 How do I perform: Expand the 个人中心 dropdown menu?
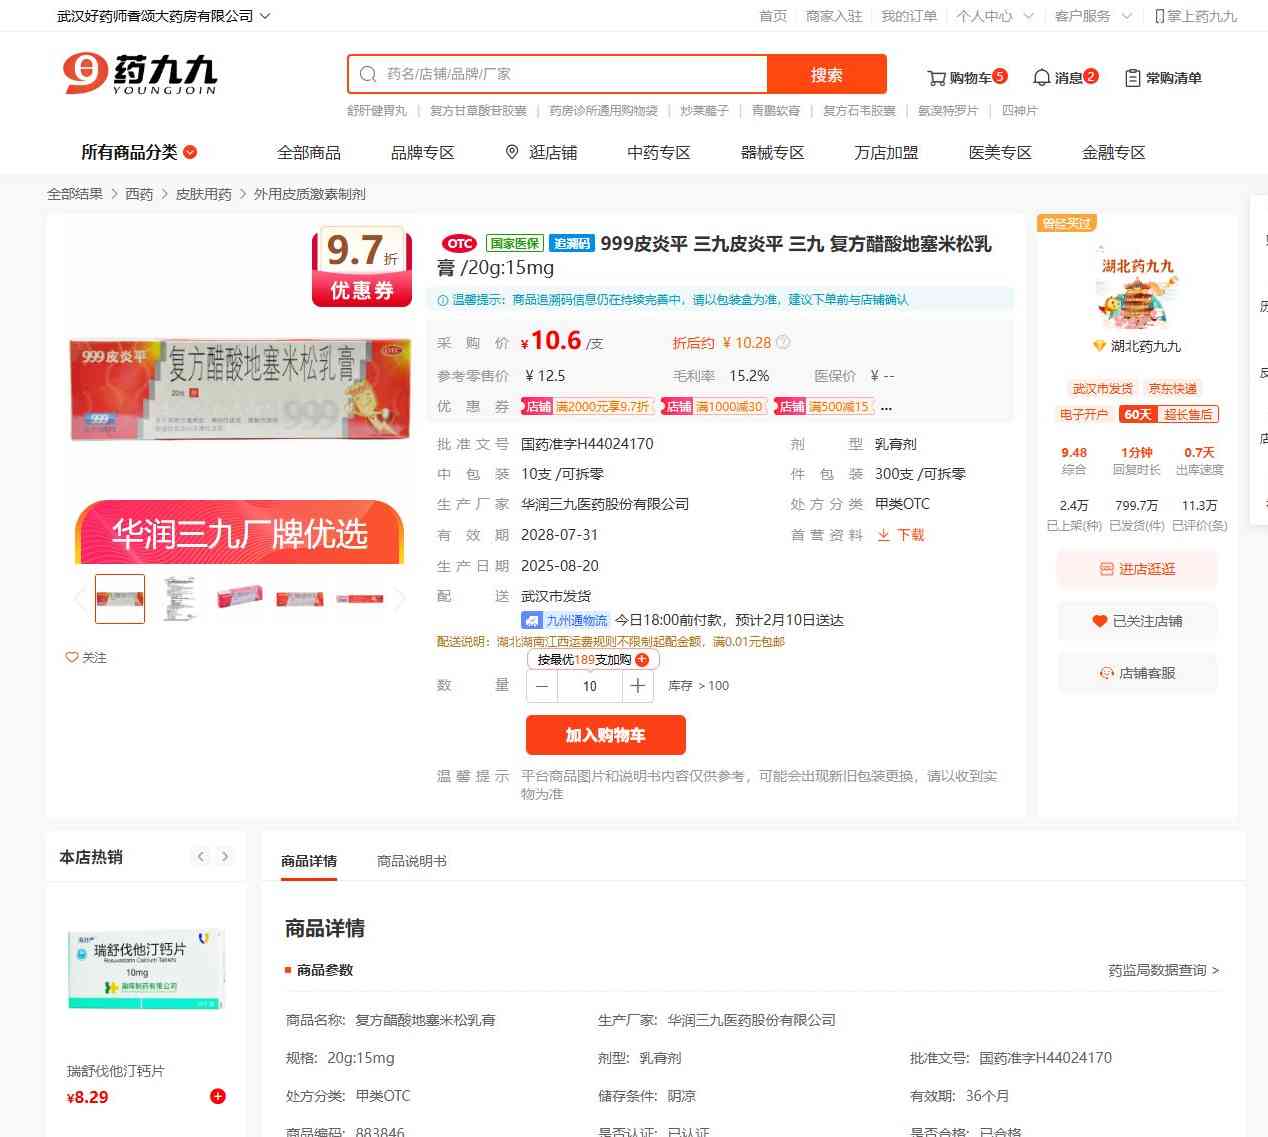[x=994, y=16]
